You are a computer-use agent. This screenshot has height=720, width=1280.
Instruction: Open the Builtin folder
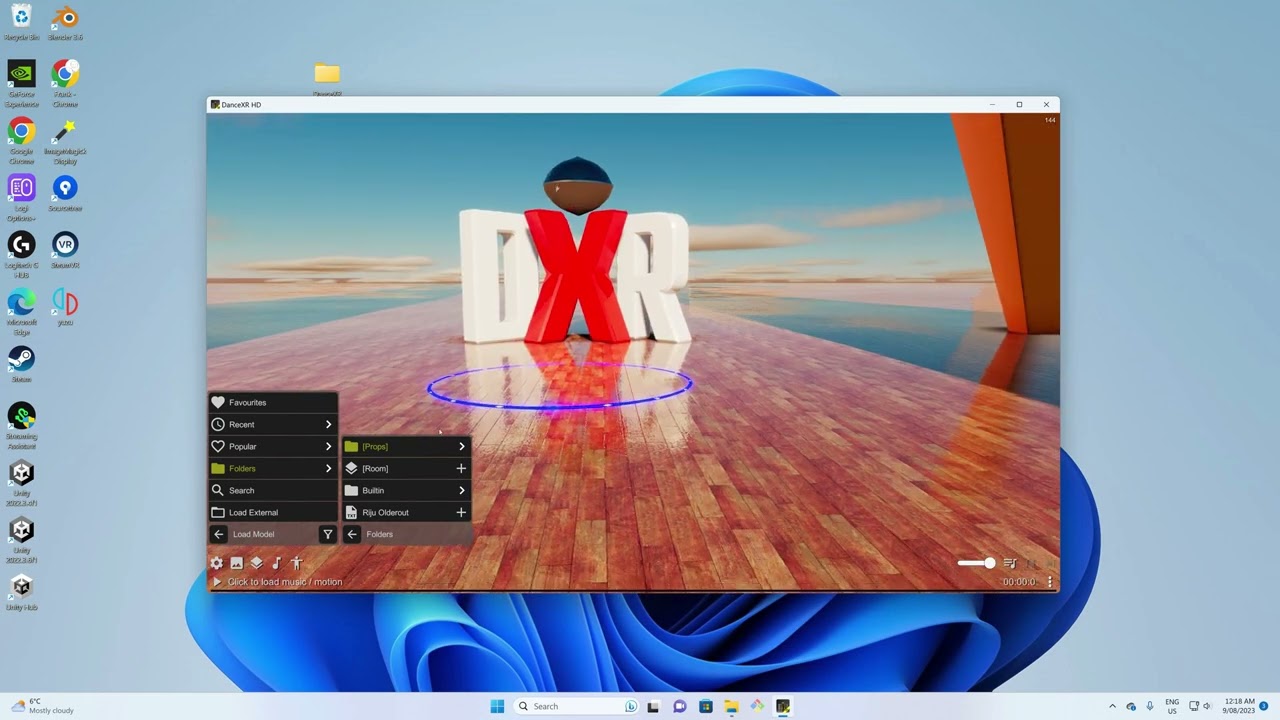pyautogui.click(x=406, y=490)
